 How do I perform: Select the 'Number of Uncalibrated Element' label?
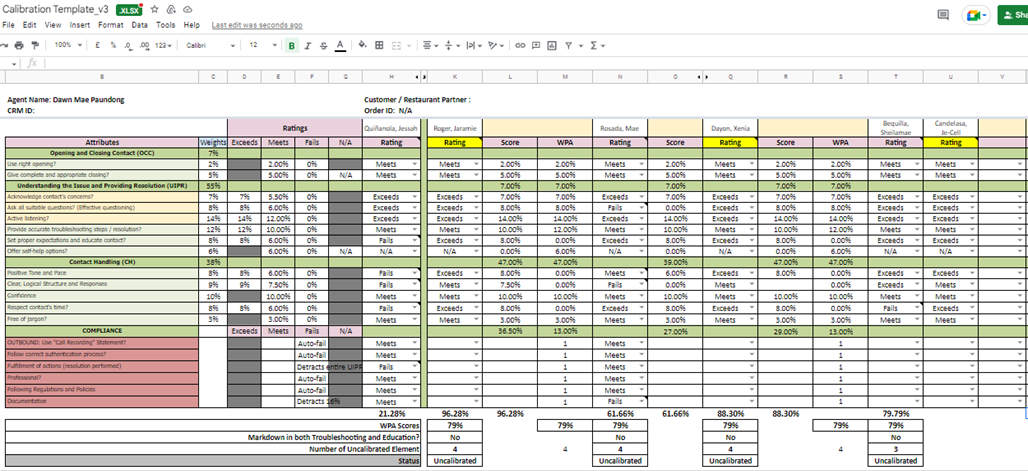click(364, 449)
